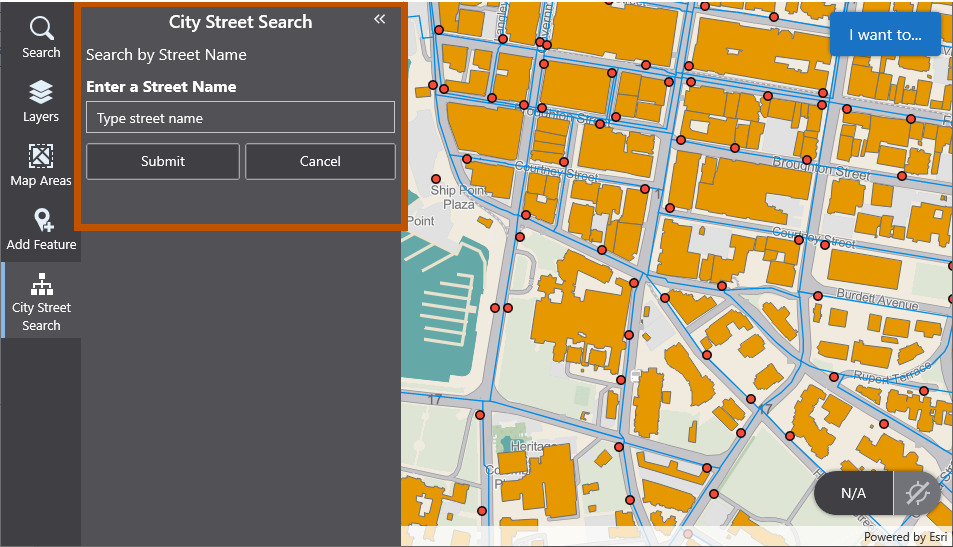Image resolution: width=953 pixels, height=547 pixels.
Task: Click the street name input field
Action: pos(240,118)
